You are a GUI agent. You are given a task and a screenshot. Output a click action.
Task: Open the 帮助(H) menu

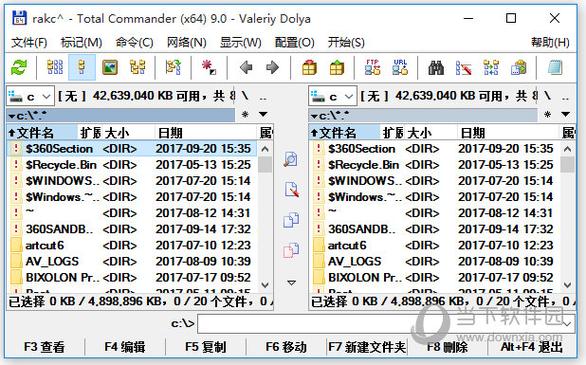550,42
